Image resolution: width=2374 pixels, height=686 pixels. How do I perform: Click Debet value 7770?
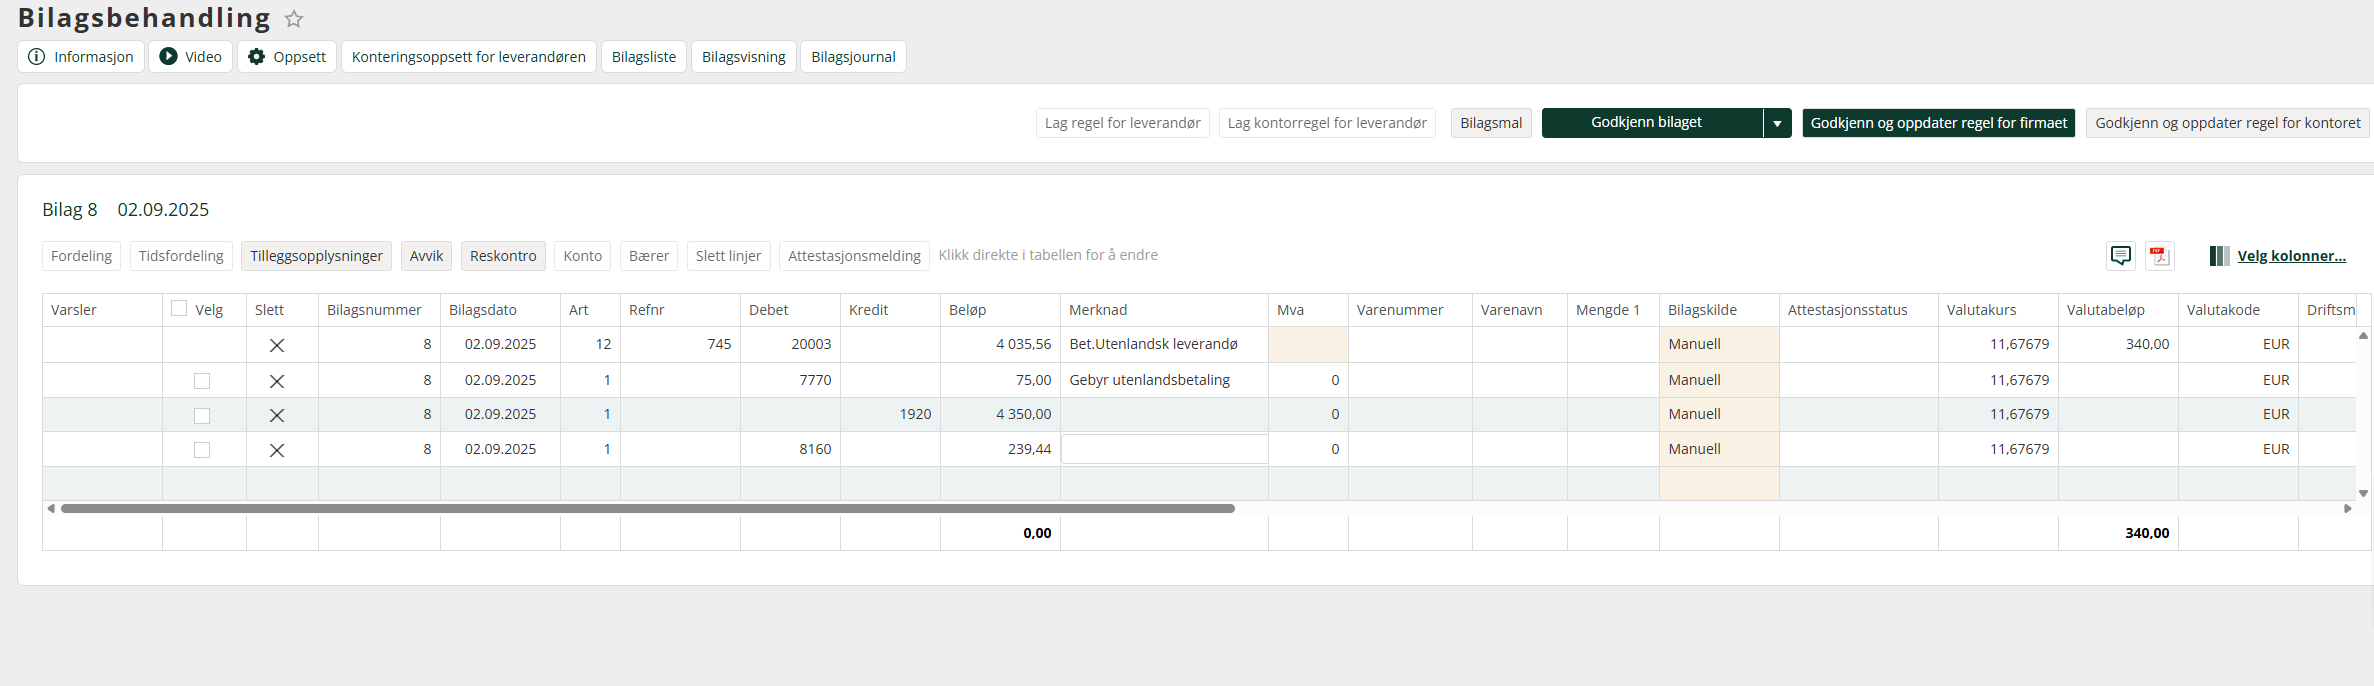coord(815,380)
